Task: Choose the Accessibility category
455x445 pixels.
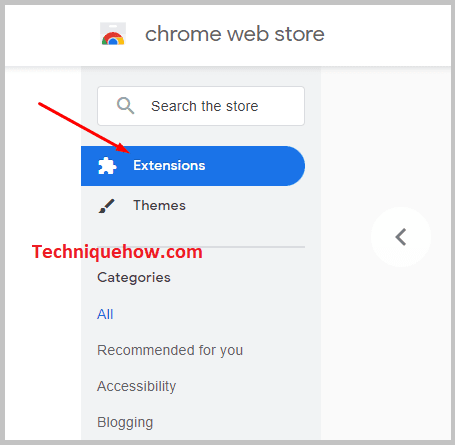Action: coord(136,386)
